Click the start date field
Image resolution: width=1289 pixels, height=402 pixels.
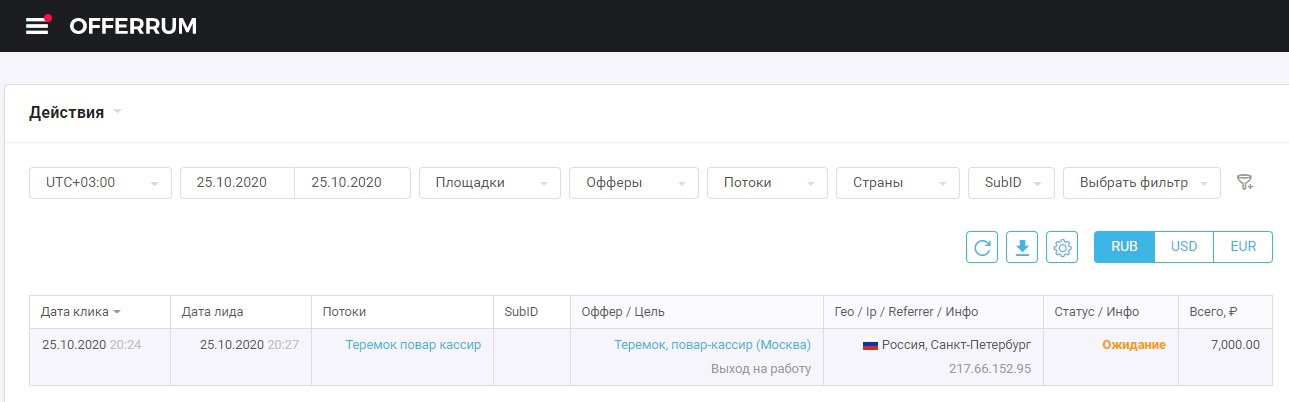[238, 183]
